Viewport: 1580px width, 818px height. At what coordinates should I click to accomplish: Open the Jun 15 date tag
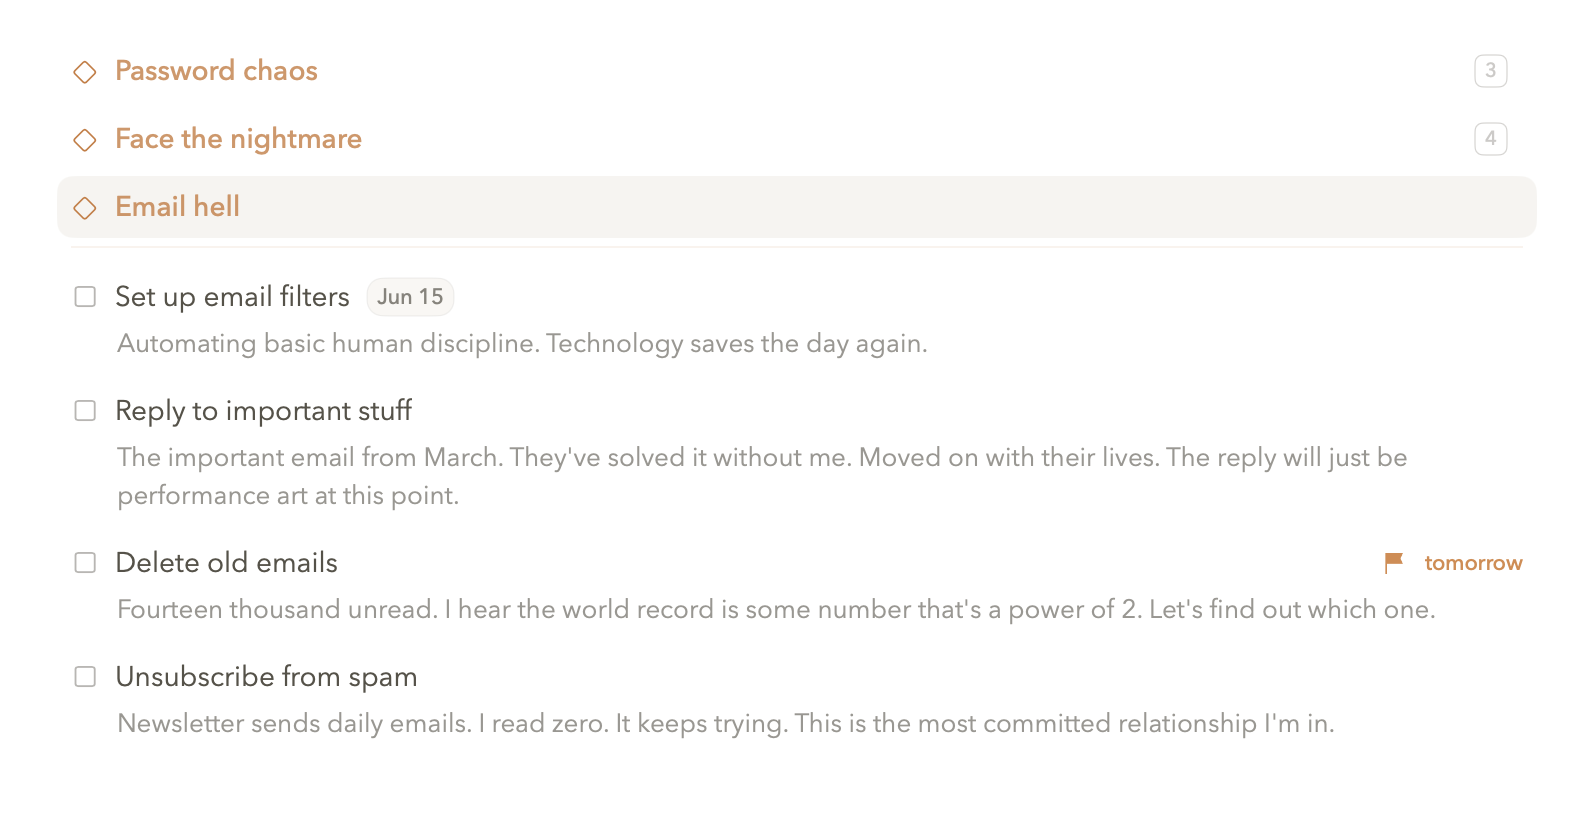(410, 297)
